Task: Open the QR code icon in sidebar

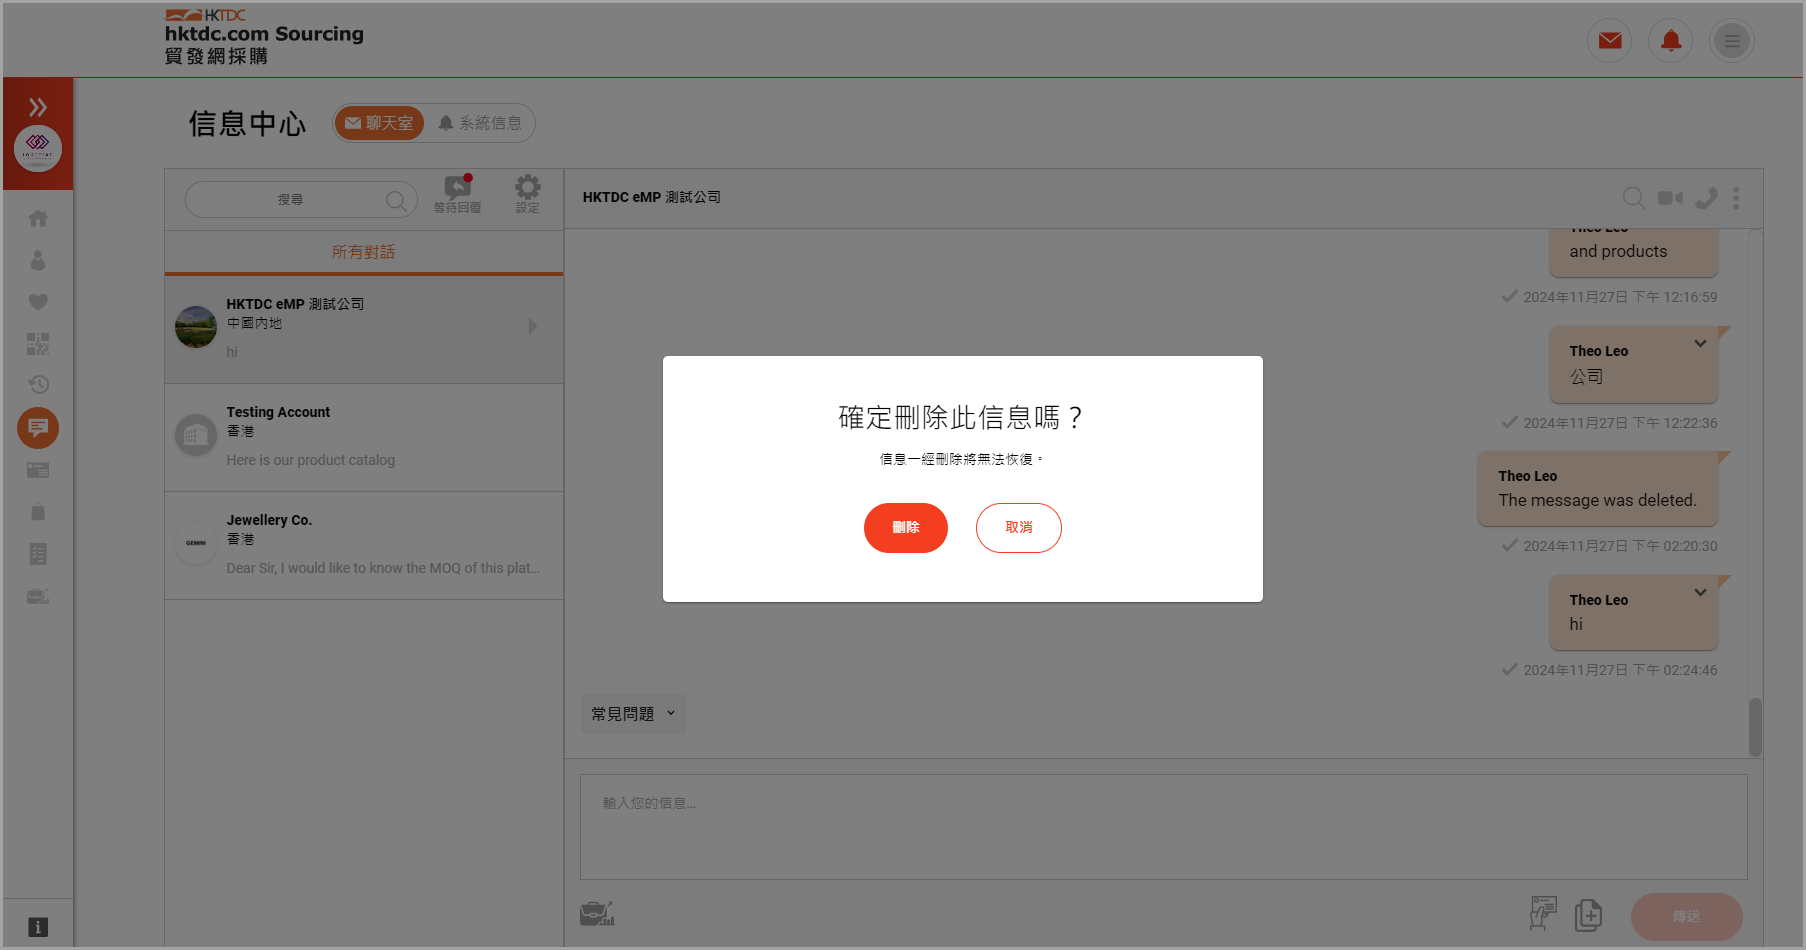Action: point(38,344)
